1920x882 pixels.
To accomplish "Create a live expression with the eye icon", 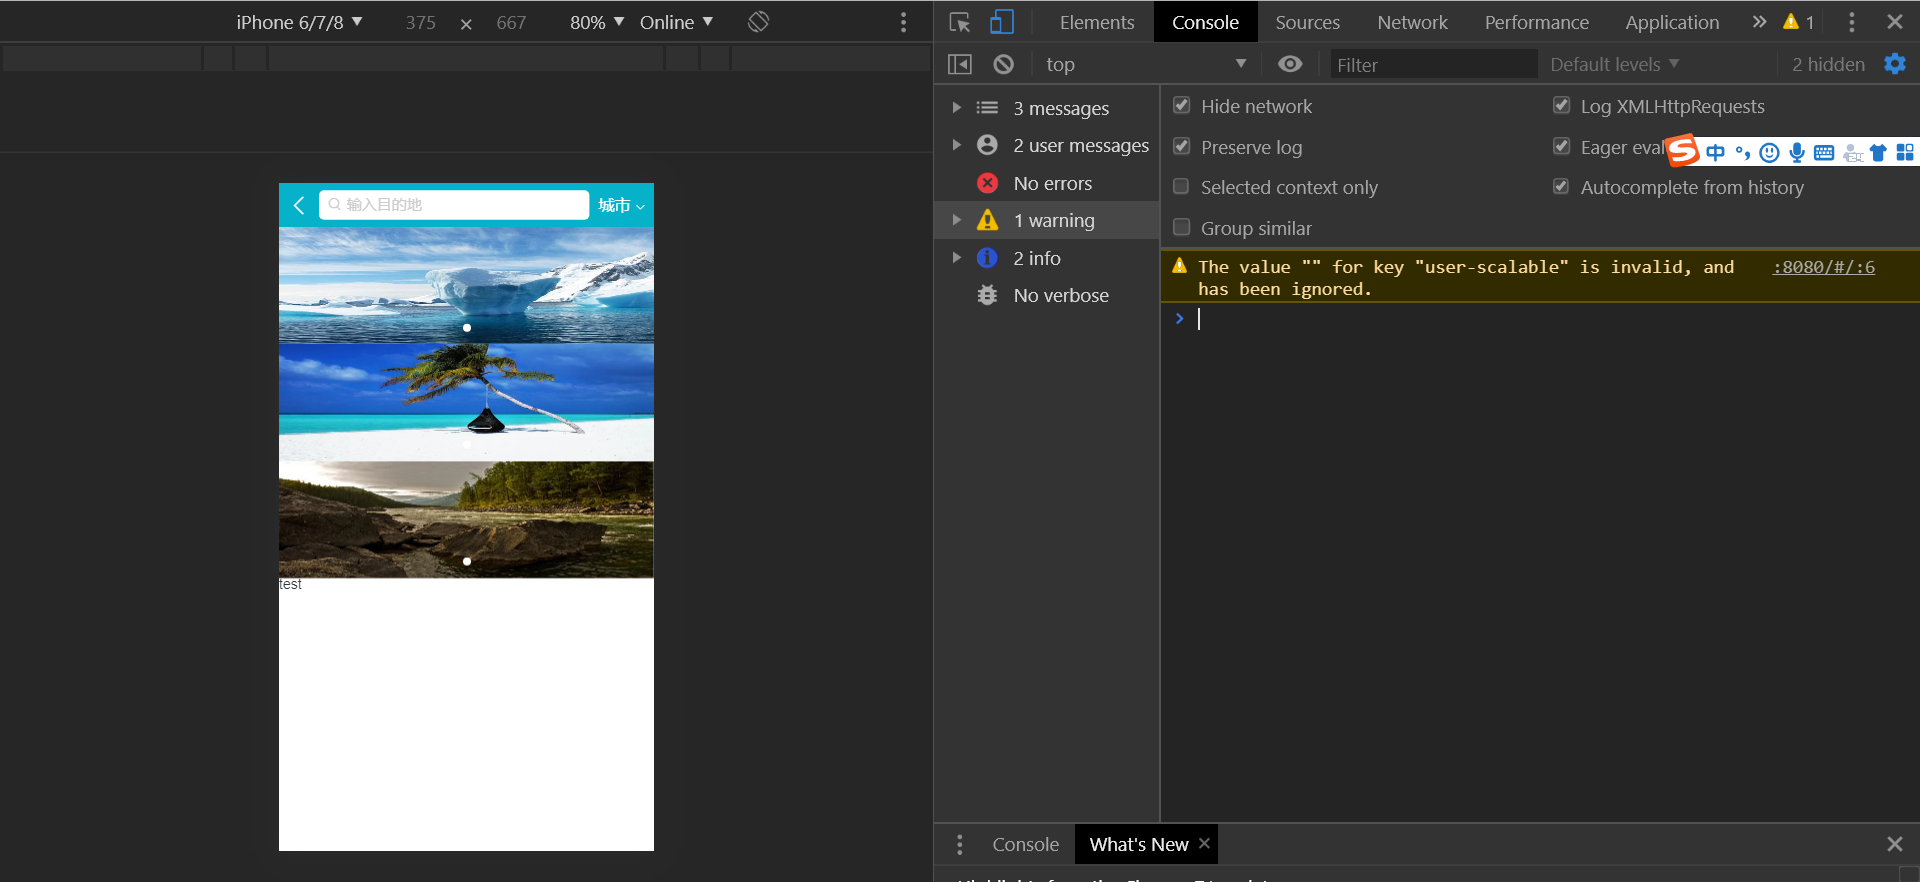I will [1290, 64].
